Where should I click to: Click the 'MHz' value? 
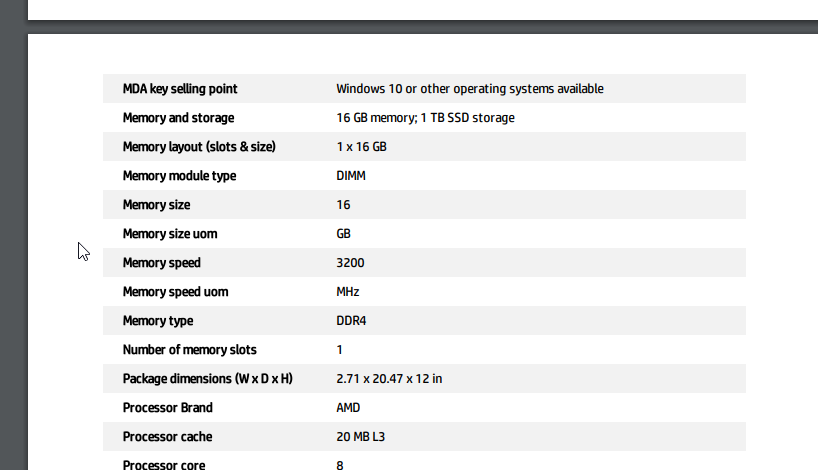click(x=347, y=292)
